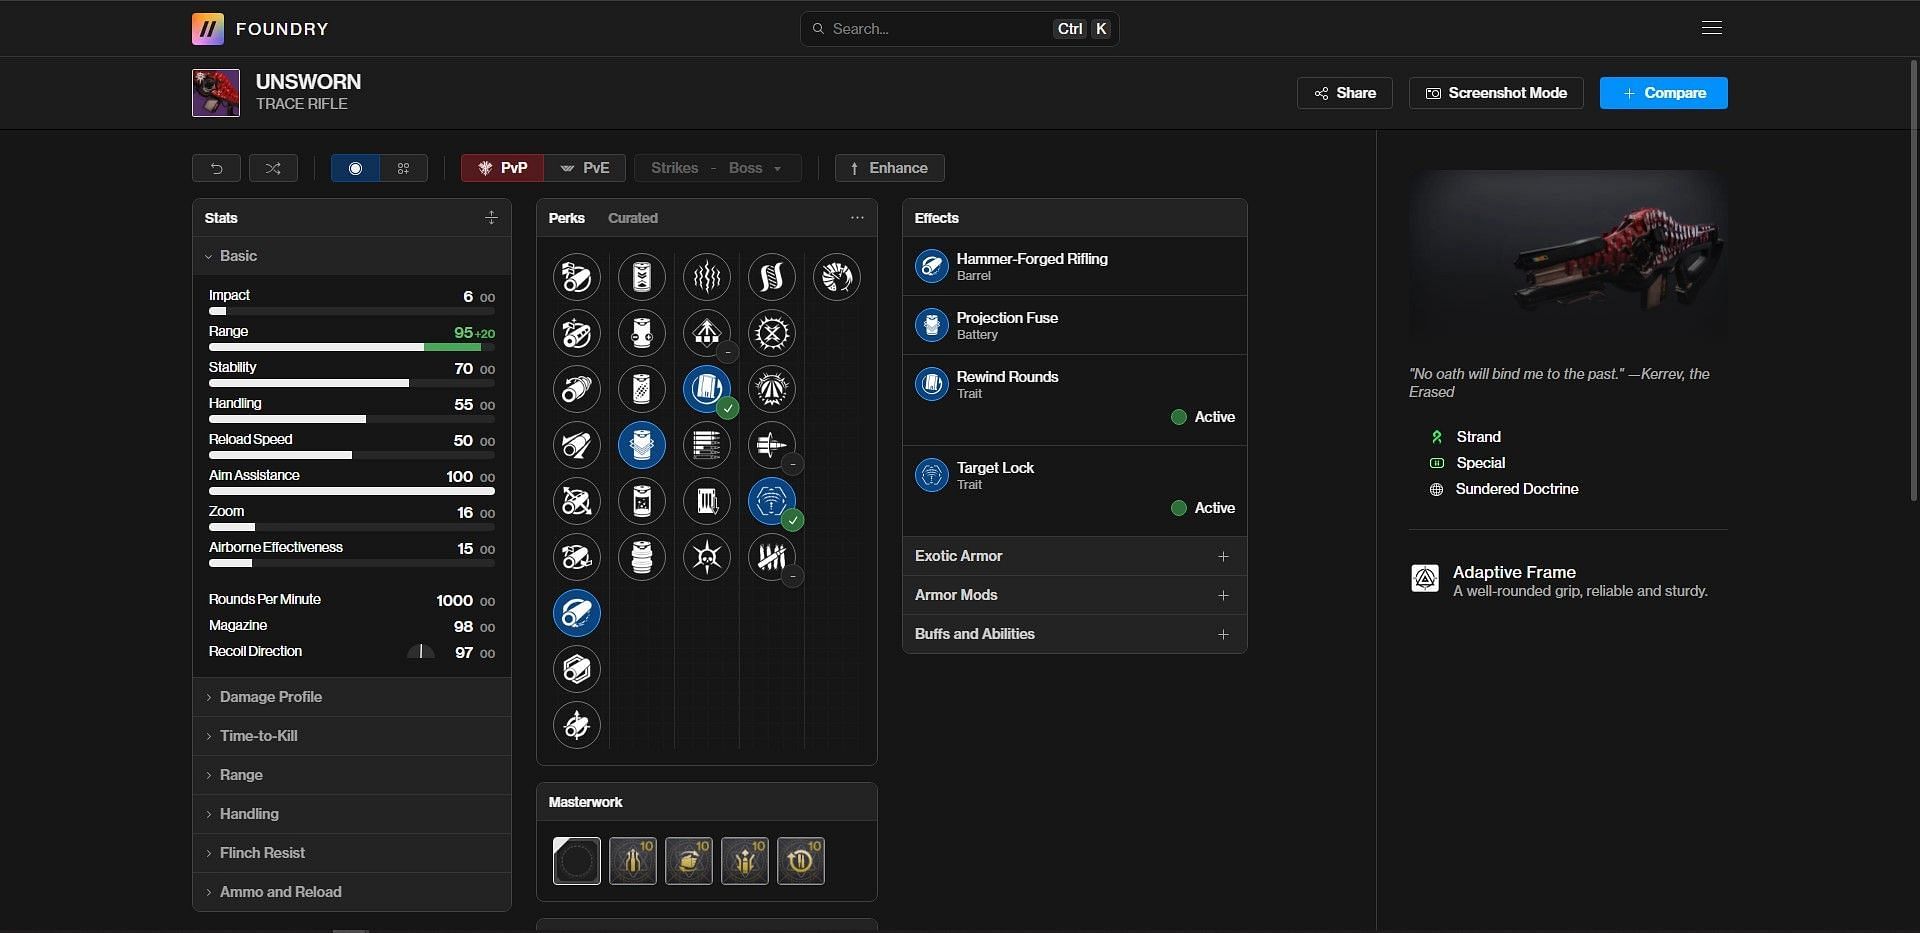Select the highlighted Projection Fuse battery perk
1920x933 pixels.
tap(642, 445)
